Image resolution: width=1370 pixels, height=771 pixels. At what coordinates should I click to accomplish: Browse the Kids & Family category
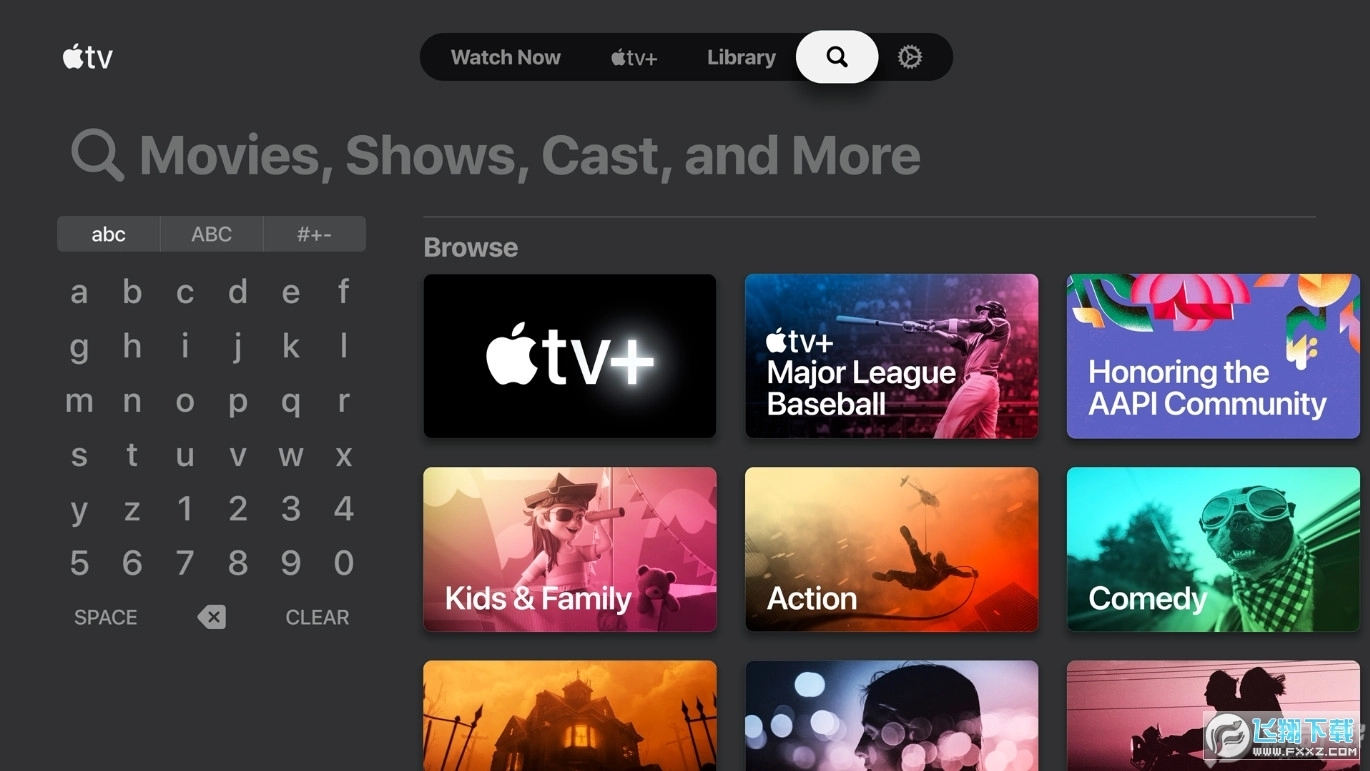point(570,549)
